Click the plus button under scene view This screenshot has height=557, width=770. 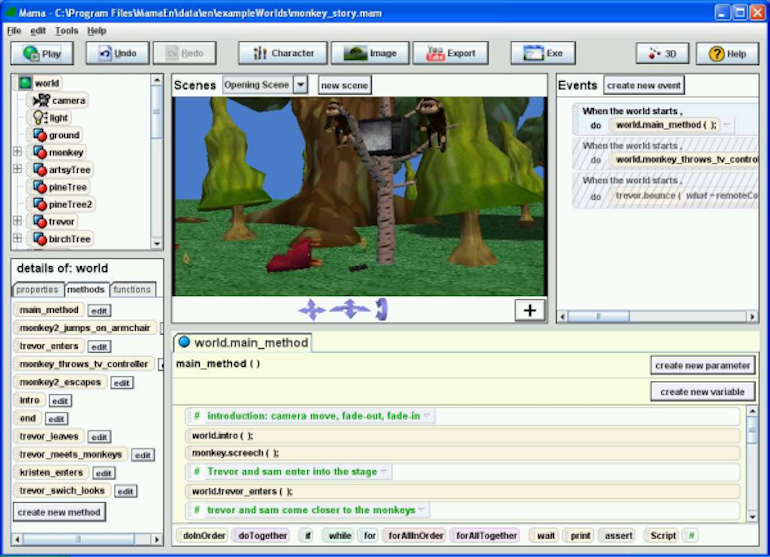pyautogui.click(x=530, y=310)
